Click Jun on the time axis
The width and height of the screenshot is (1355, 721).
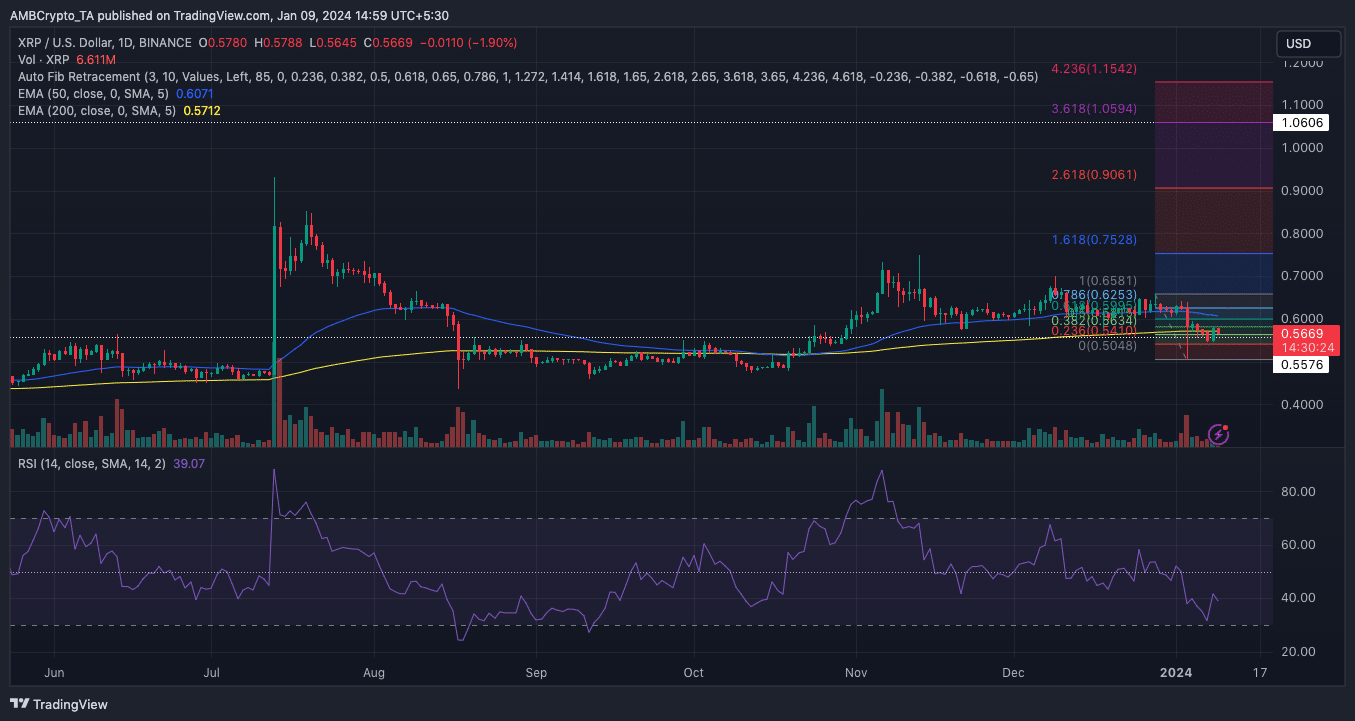point(54,673)
